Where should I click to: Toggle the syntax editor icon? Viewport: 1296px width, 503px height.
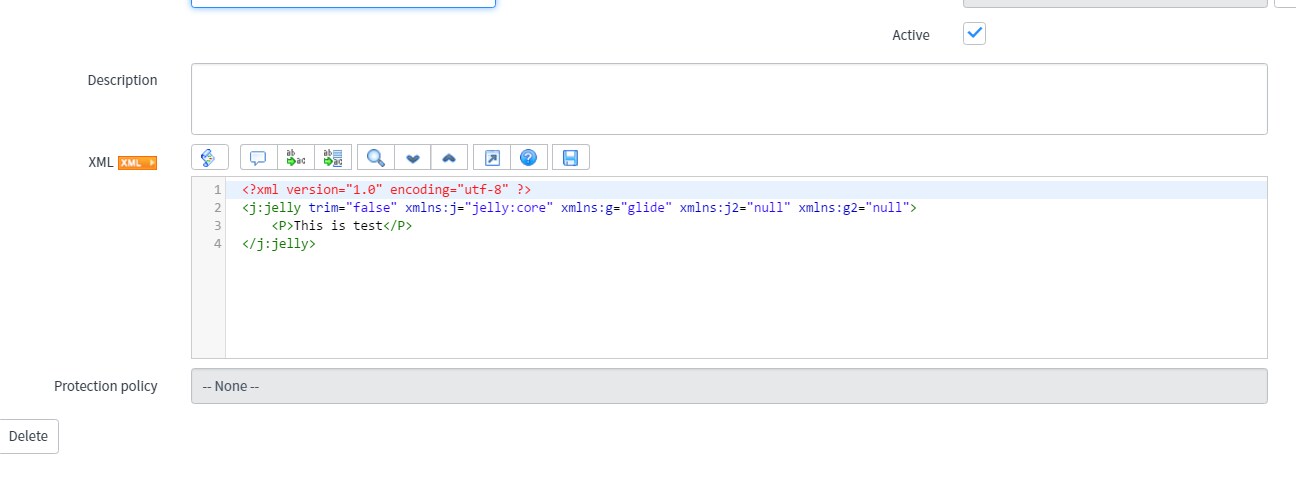click(210, 157)
